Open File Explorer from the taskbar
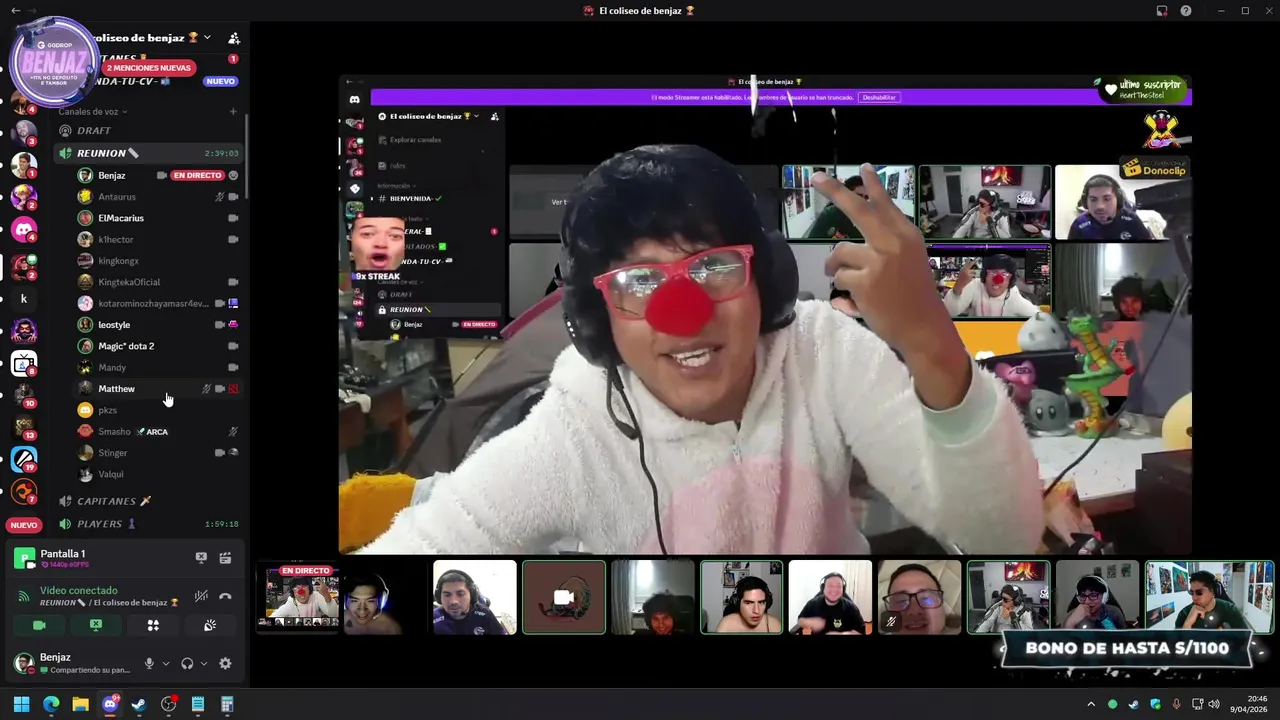Viewport: 1280px width, 720px height. click(80, 704)
